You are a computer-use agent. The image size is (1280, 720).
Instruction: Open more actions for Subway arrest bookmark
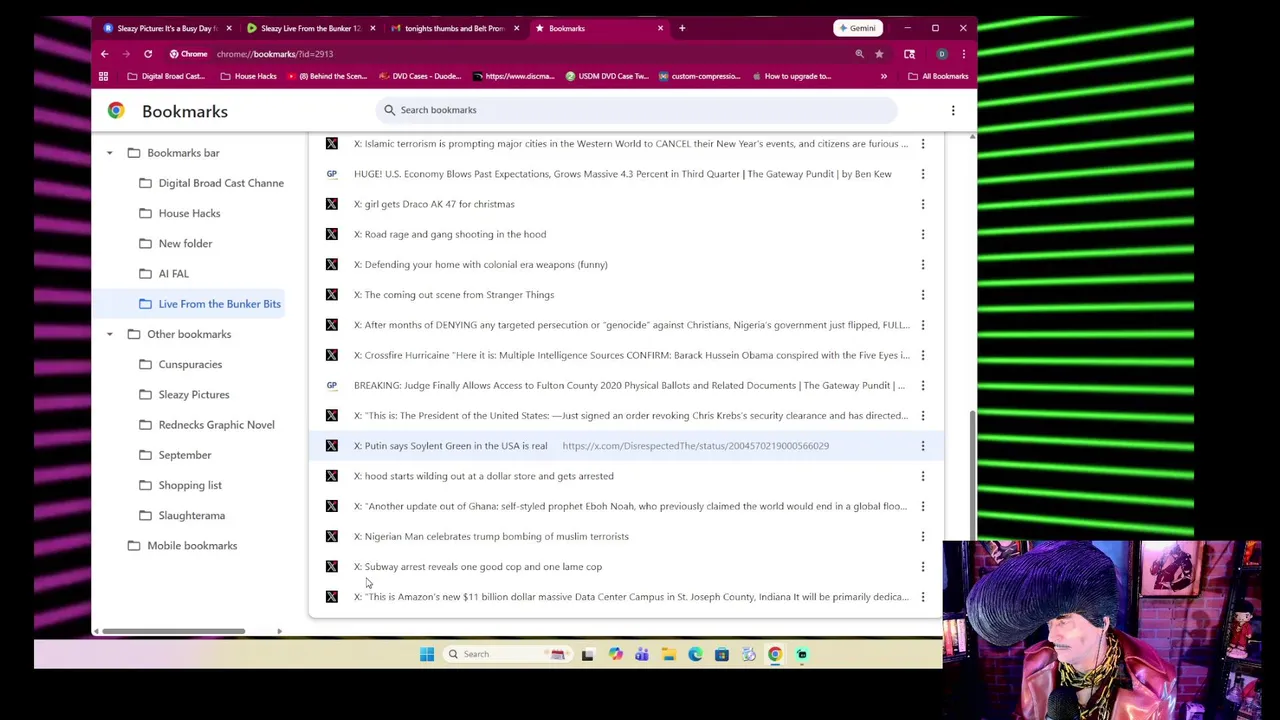[923, 567]
